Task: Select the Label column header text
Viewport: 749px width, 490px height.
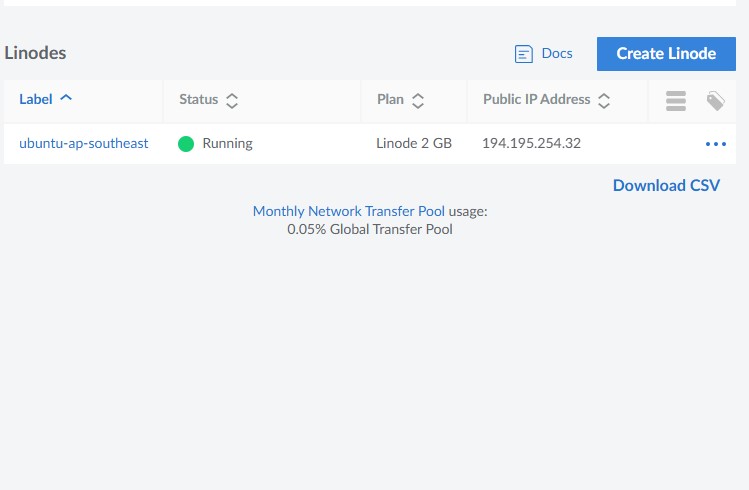Action: pos(36,99)
